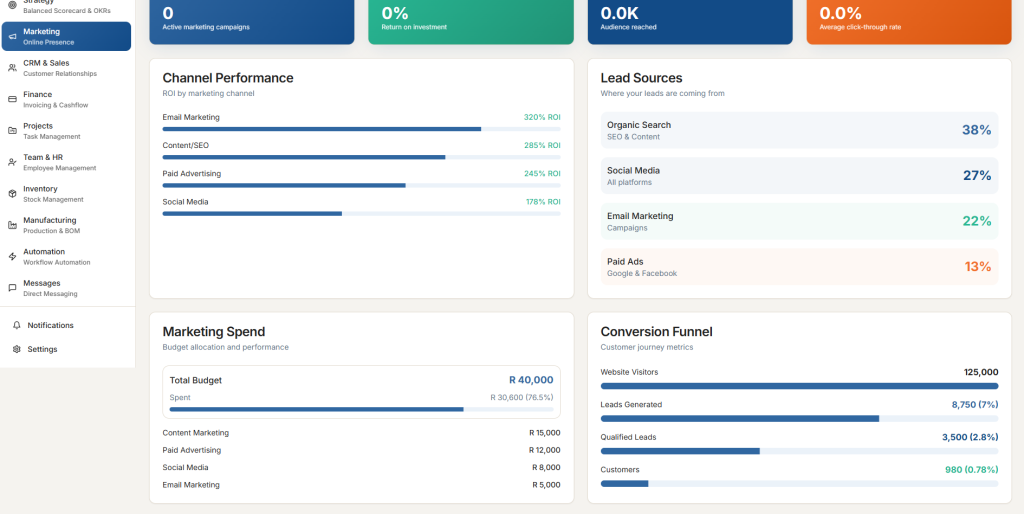This screenshot has height=514, width=1024.
Task: Click the Automation lightning icon
Action: [12, 257]
